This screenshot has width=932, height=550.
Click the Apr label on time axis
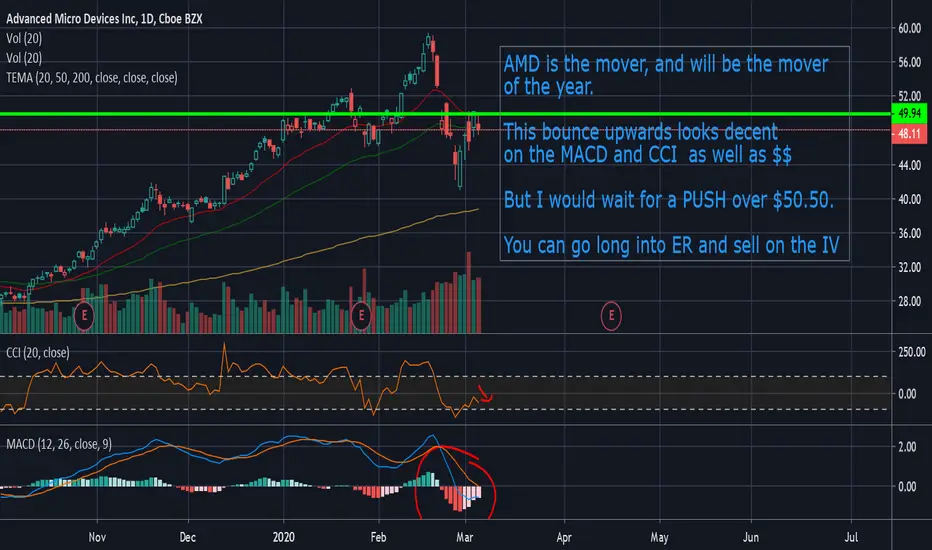[563, 537]
